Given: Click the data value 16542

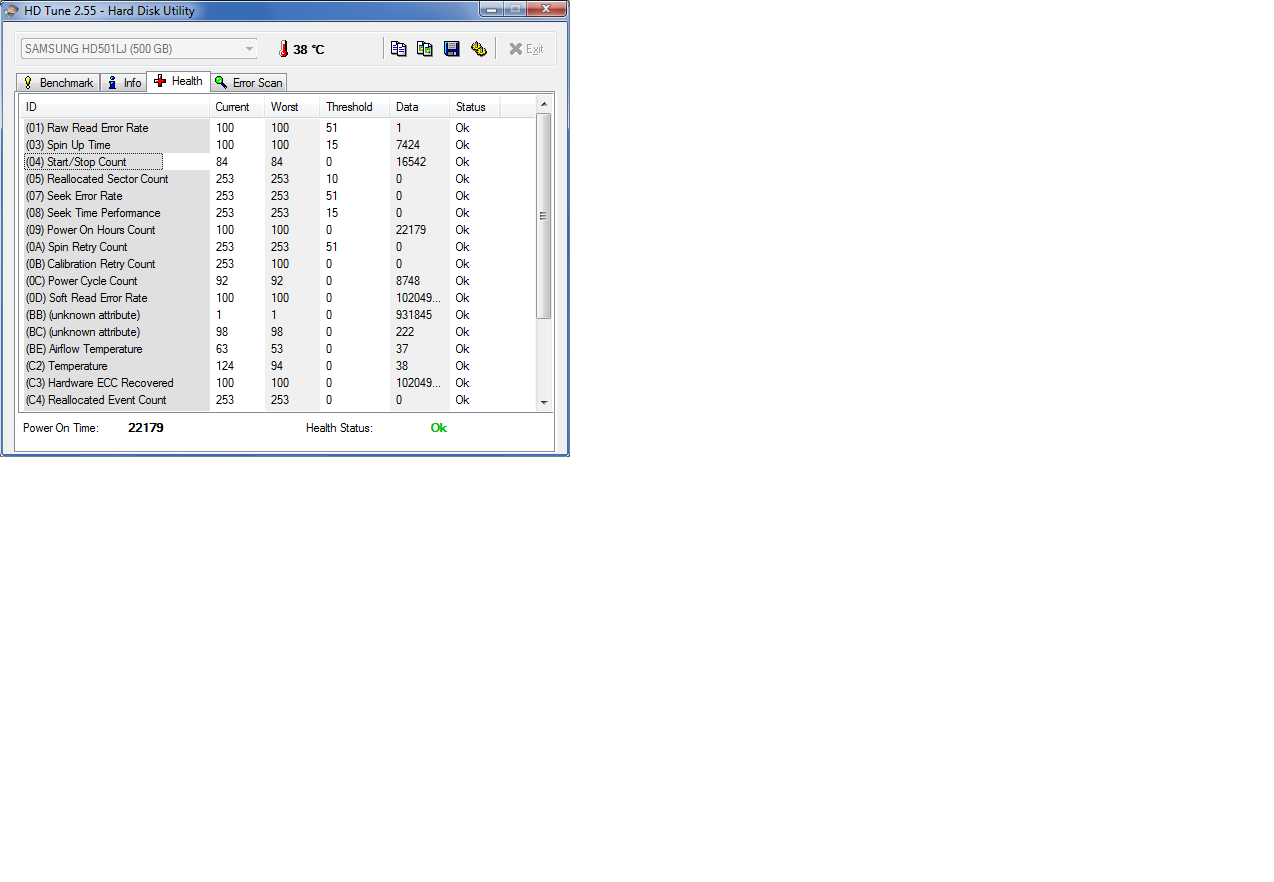Looking at the screenshot, I should click(411, 162).
